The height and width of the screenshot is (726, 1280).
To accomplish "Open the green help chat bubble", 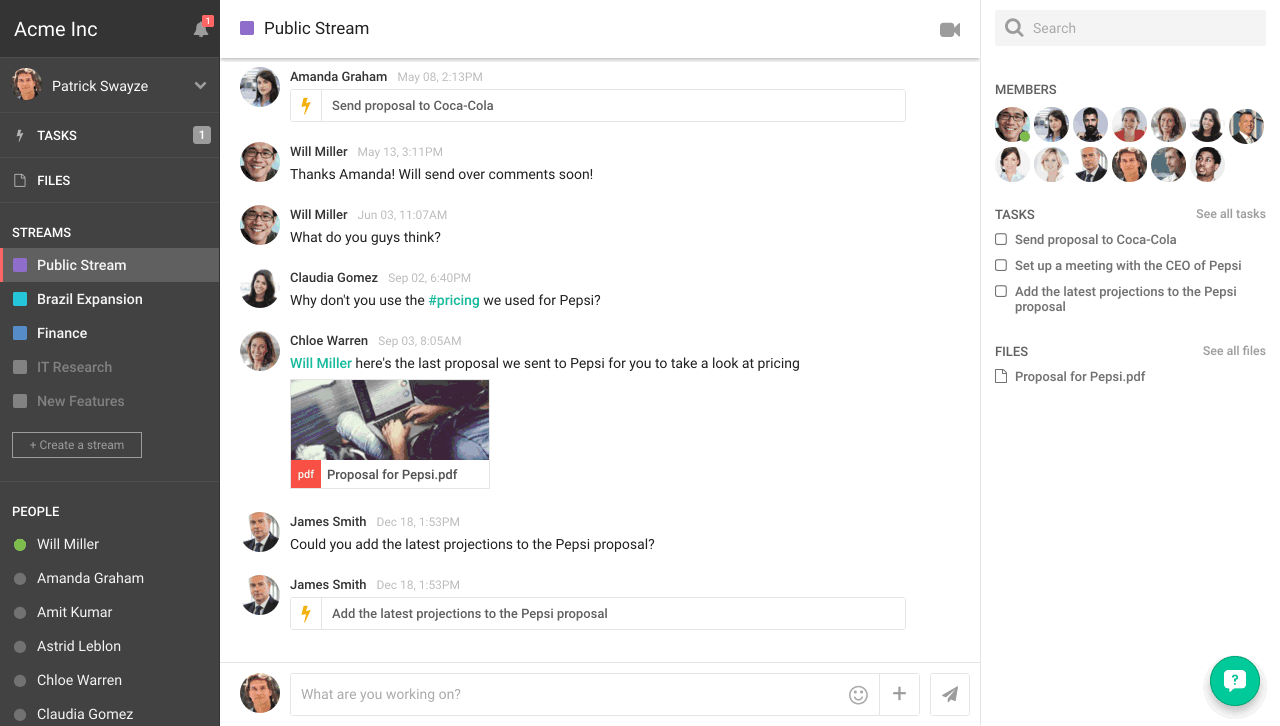I will click(x=1234, y=680).
